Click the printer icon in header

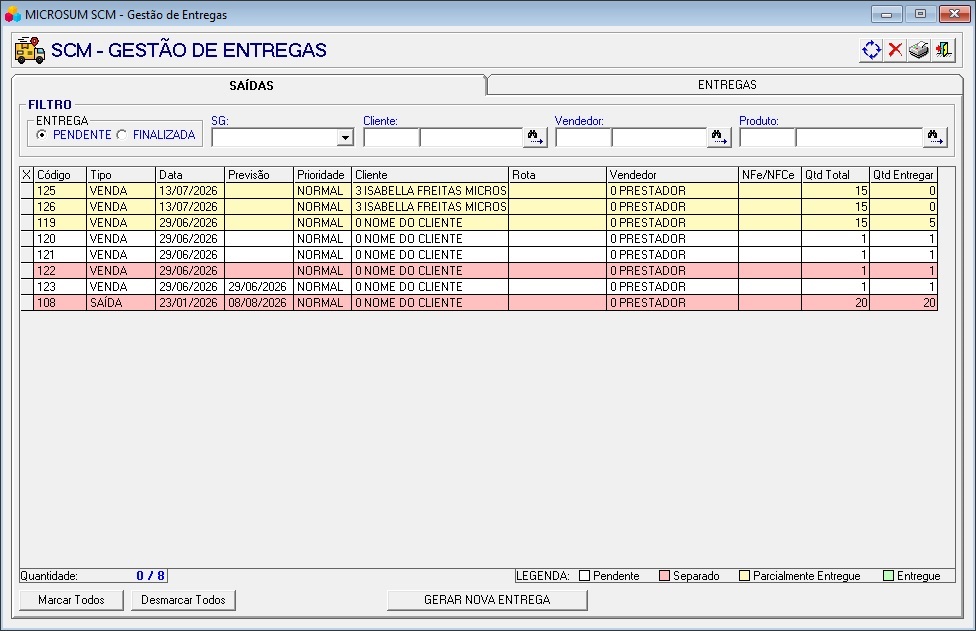point(919,50)
